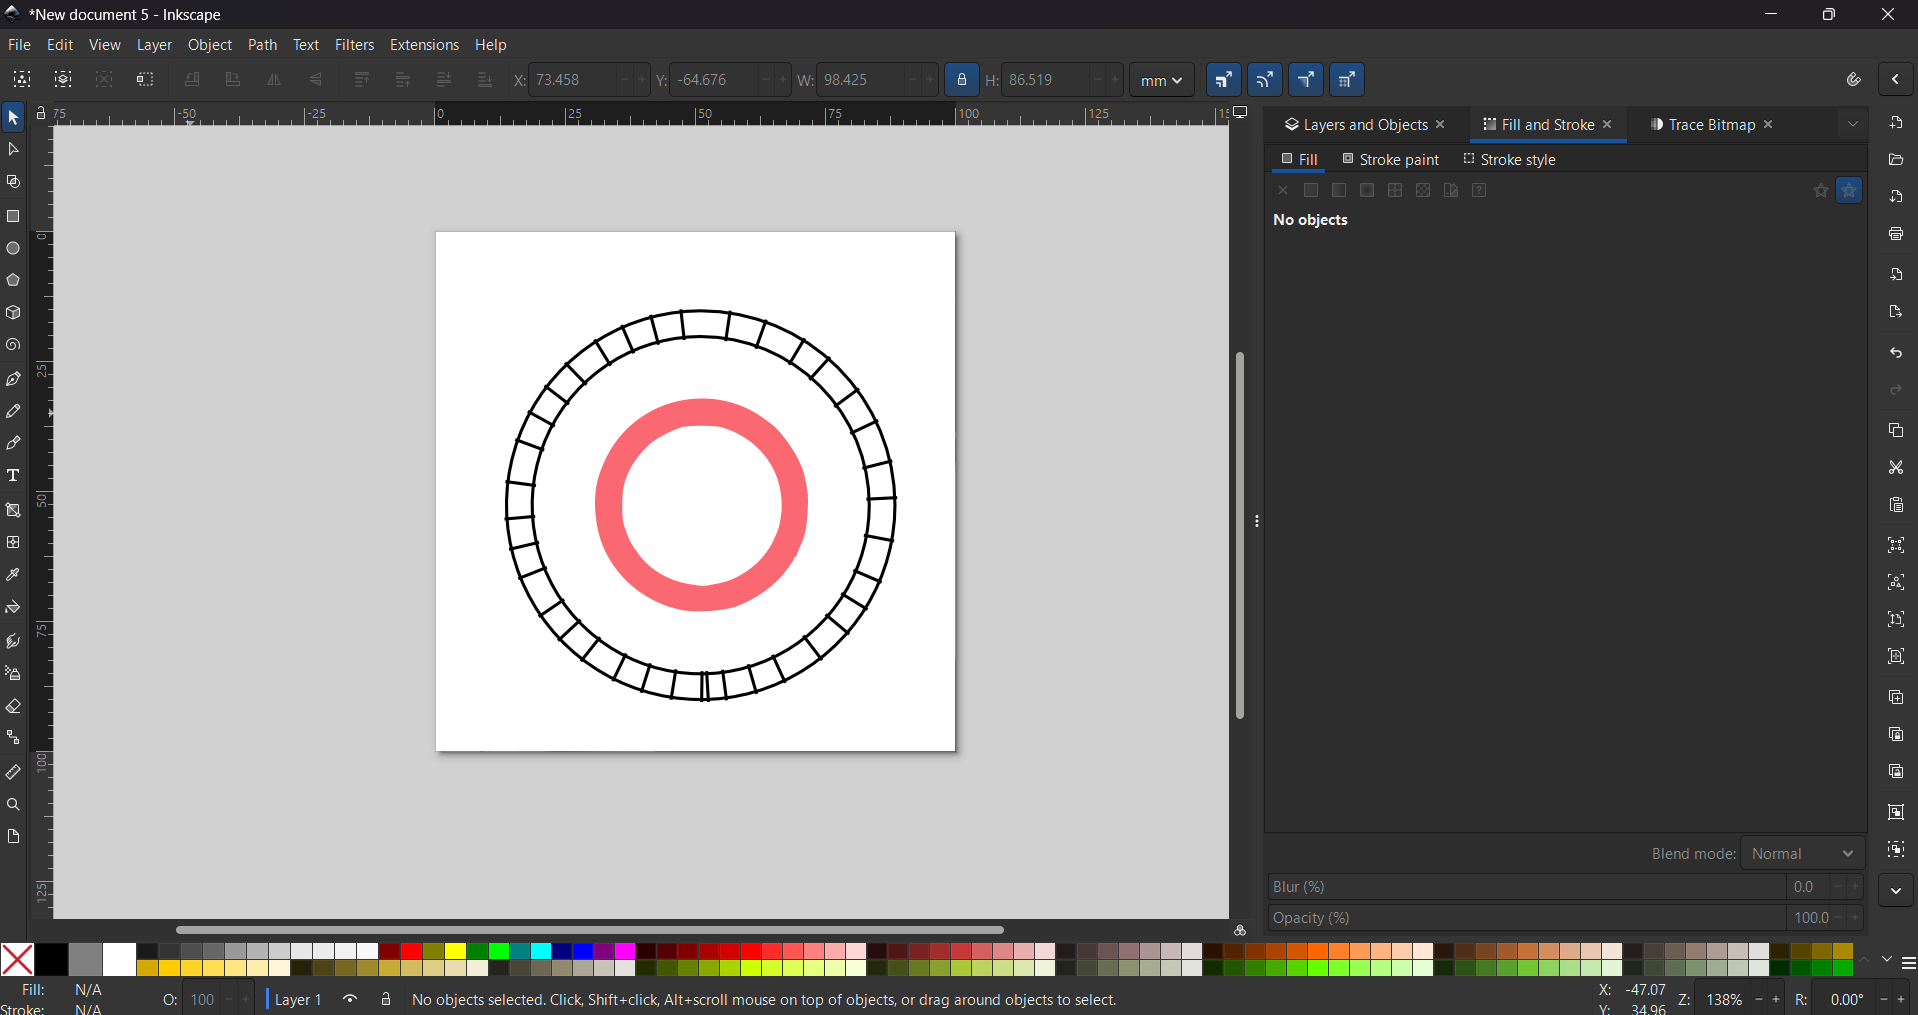The image size is (1918, 1015).
Task: Switch to Trace Bitmap tab
Action: 1703,125
